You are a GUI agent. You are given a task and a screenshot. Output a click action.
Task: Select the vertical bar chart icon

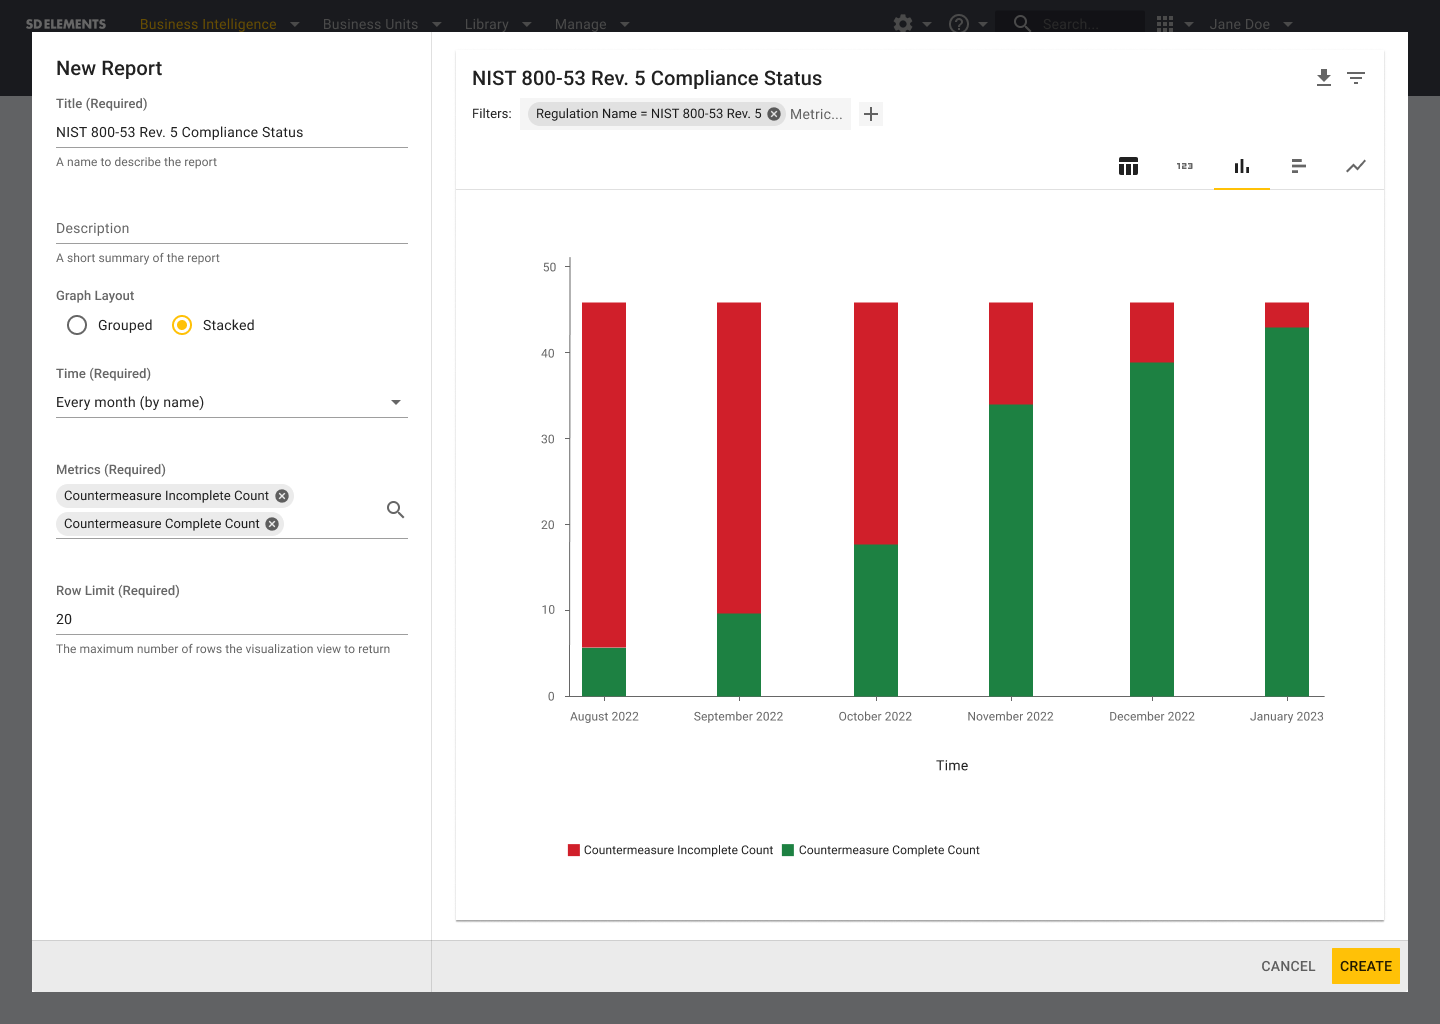pyautogui.click(x=1241, y=166)
